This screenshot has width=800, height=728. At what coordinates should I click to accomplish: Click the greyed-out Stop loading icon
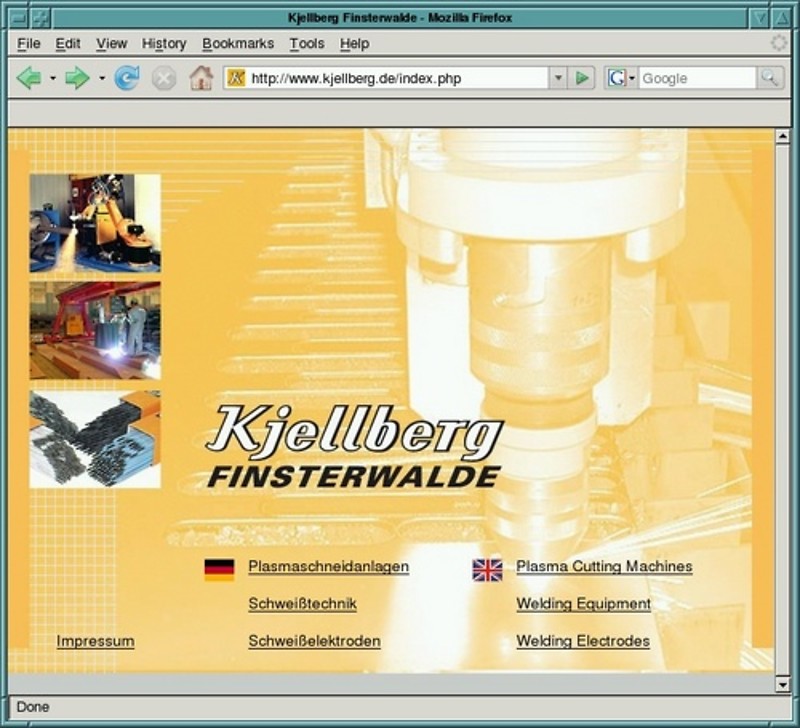pos(164,79)
